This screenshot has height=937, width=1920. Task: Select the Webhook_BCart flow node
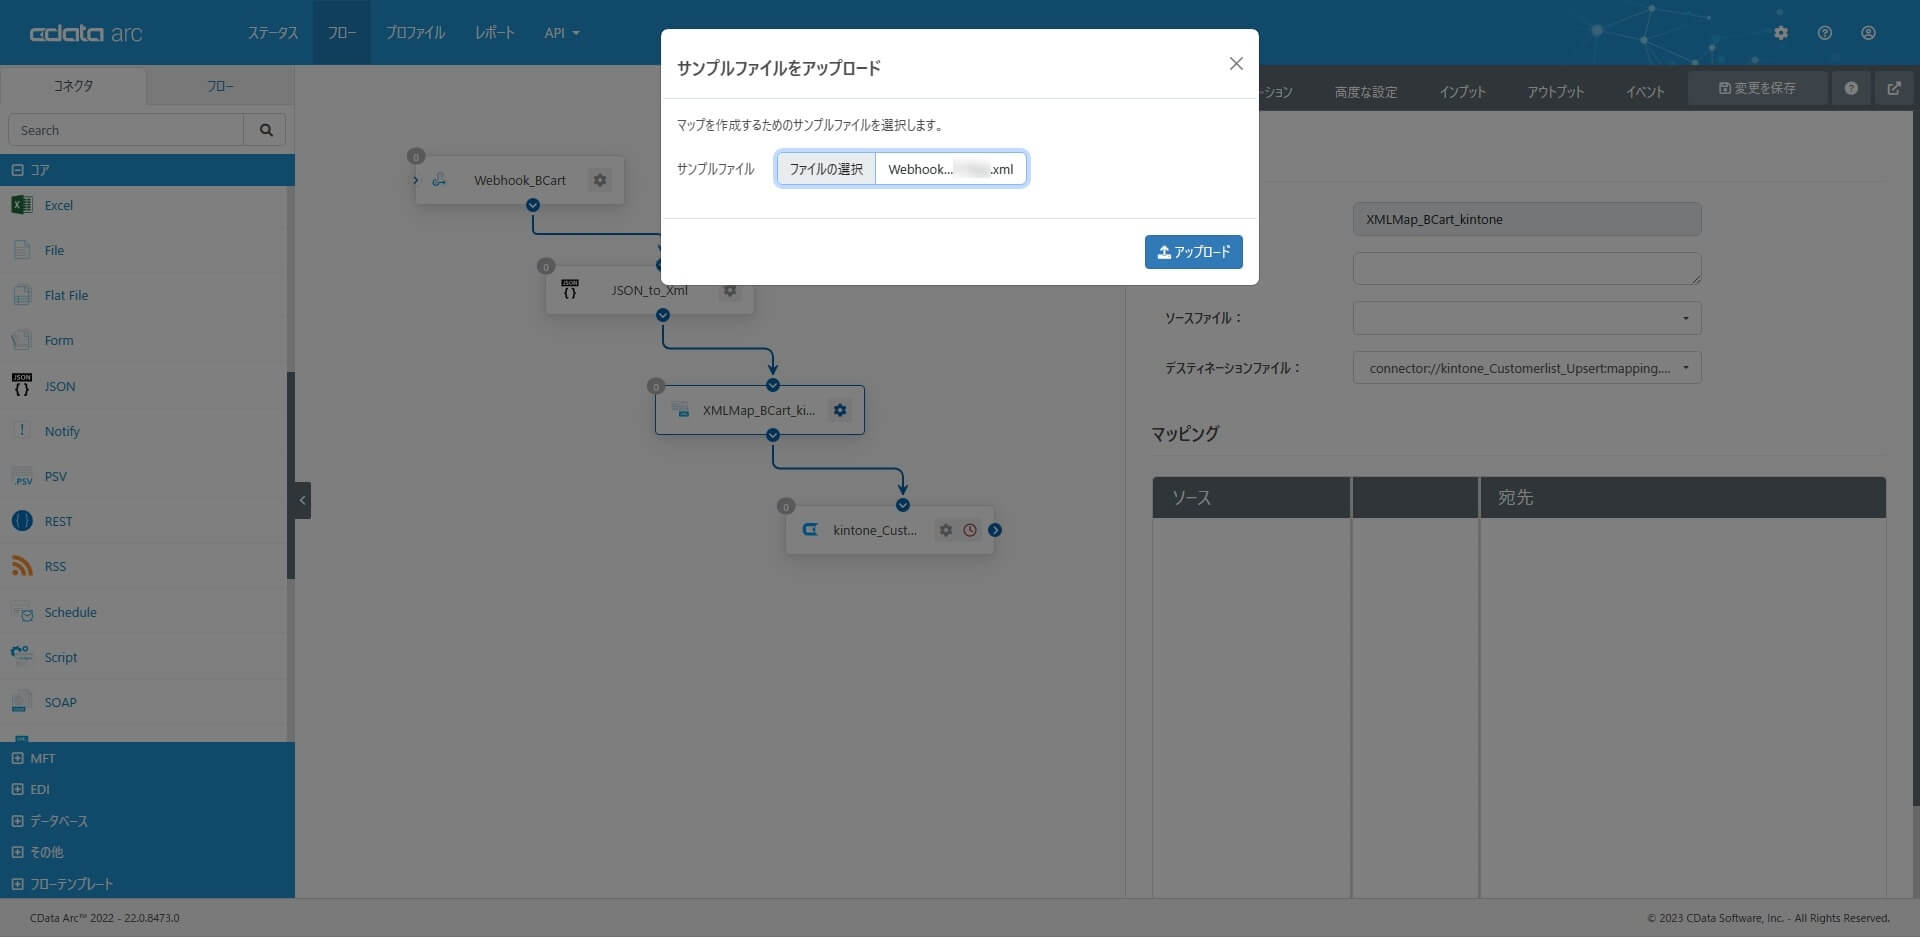(x=519, y=180)
